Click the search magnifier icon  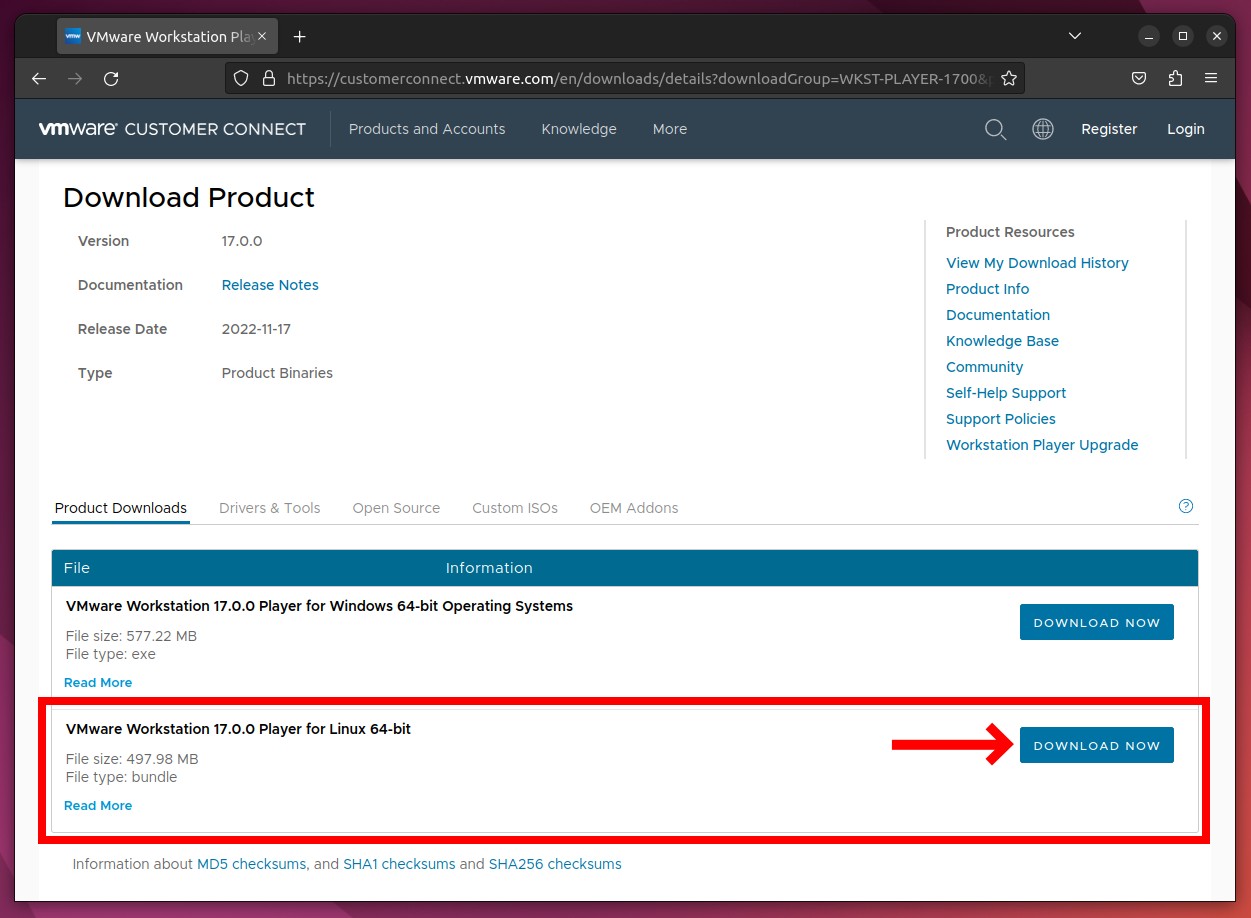click(995, 129)
